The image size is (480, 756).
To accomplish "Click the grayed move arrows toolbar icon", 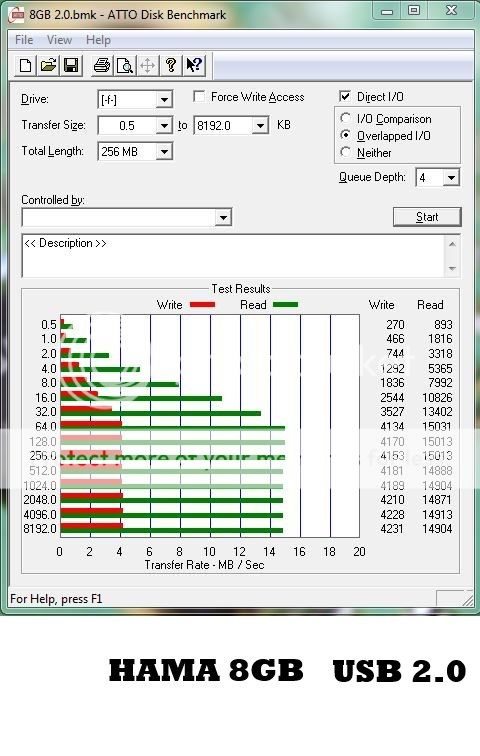I will [x=147, y=65].
